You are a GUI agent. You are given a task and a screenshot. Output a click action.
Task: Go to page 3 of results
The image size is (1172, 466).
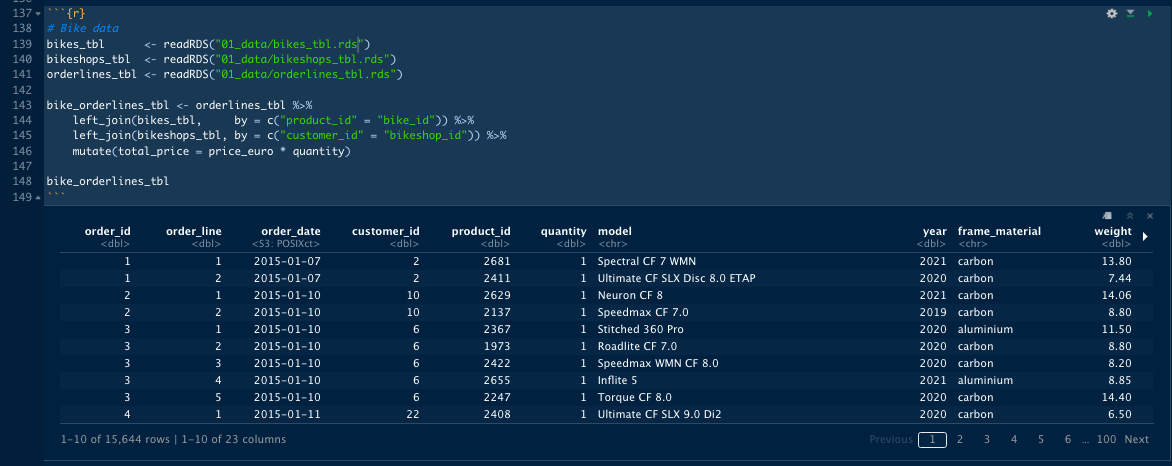[987, 440]
